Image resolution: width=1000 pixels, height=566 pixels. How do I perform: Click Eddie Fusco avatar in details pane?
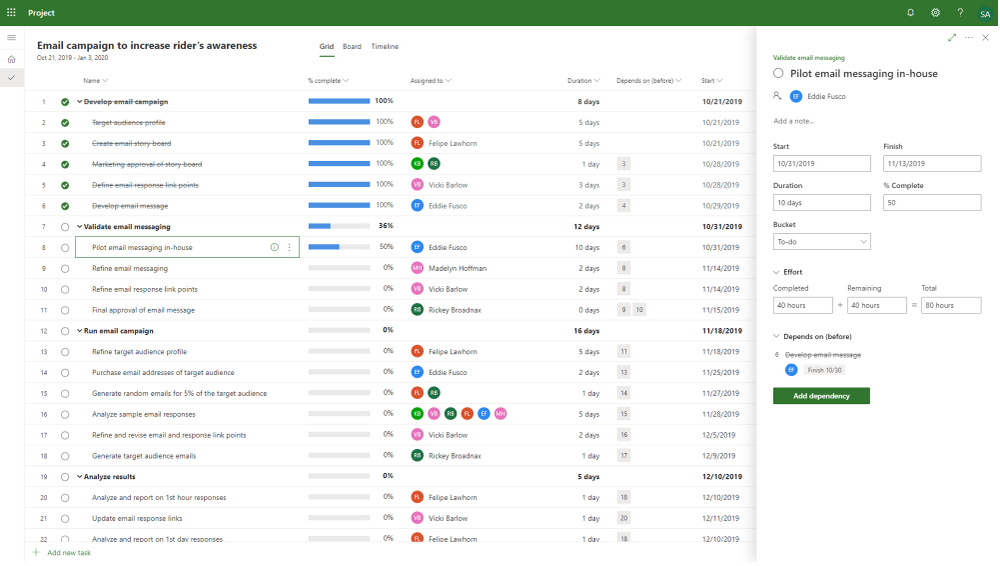click(x=795, y=96)
